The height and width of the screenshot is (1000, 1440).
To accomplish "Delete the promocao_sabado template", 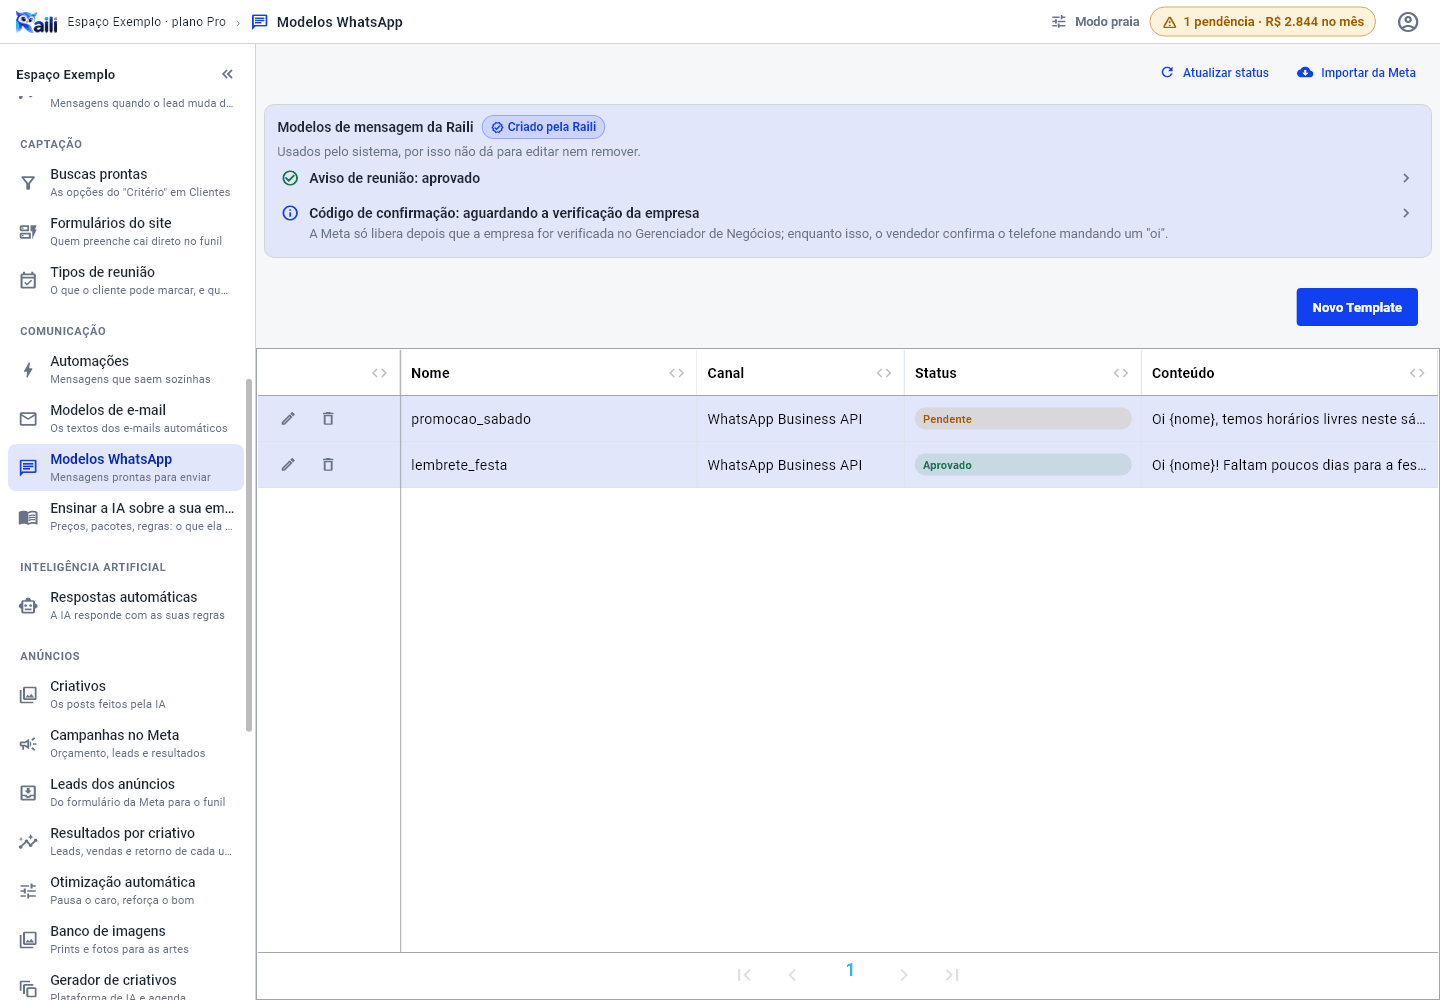I will pyautogui.click(x=328, y=419).
